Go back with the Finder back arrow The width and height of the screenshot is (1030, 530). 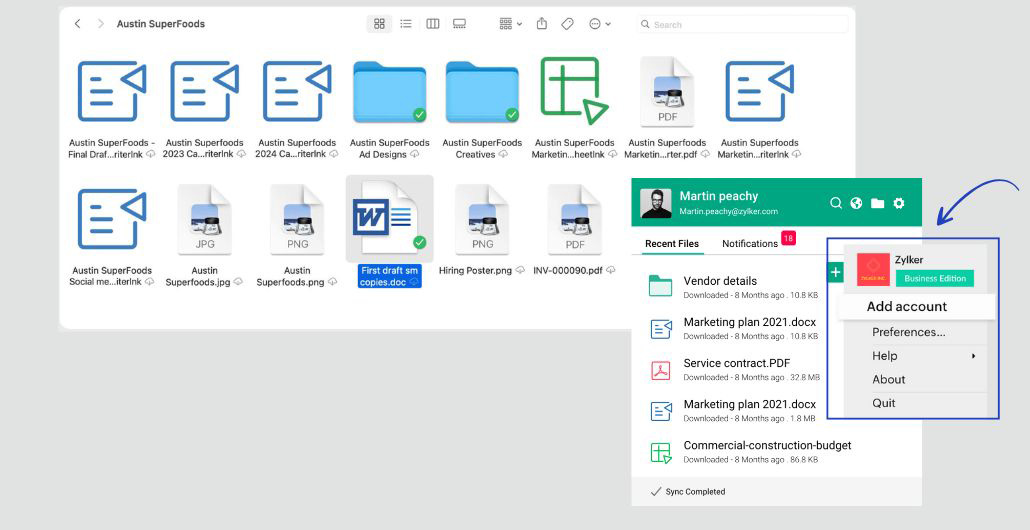pyautogui.click(x=78, y=24)
